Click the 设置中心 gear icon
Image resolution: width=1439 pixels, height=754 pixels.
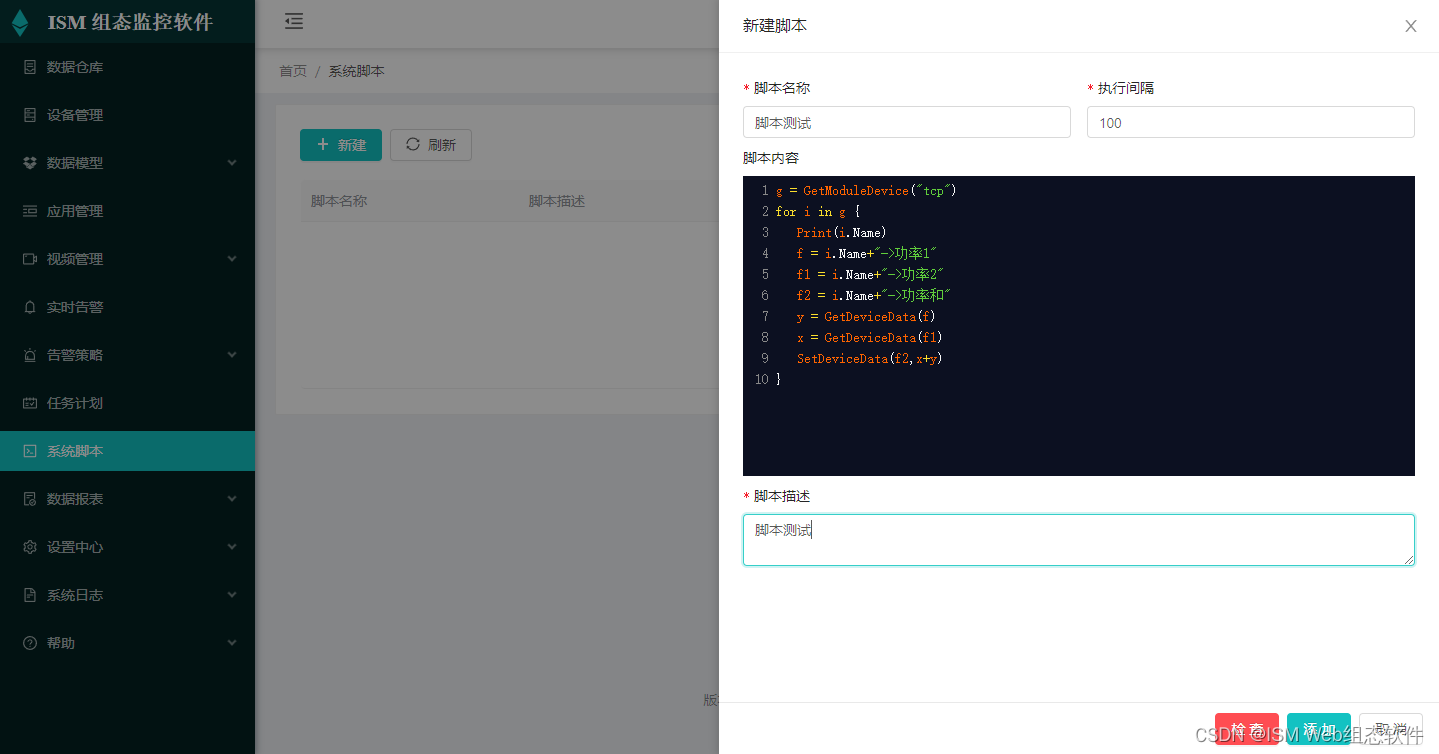30,547
